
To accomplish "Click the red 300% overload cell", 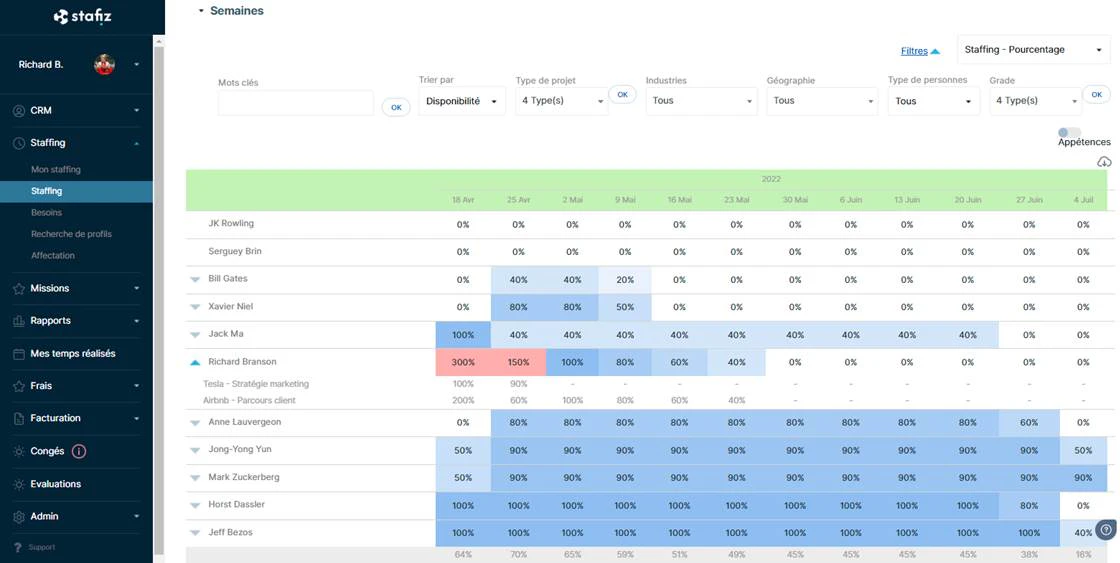I will (x=463, y=362).
